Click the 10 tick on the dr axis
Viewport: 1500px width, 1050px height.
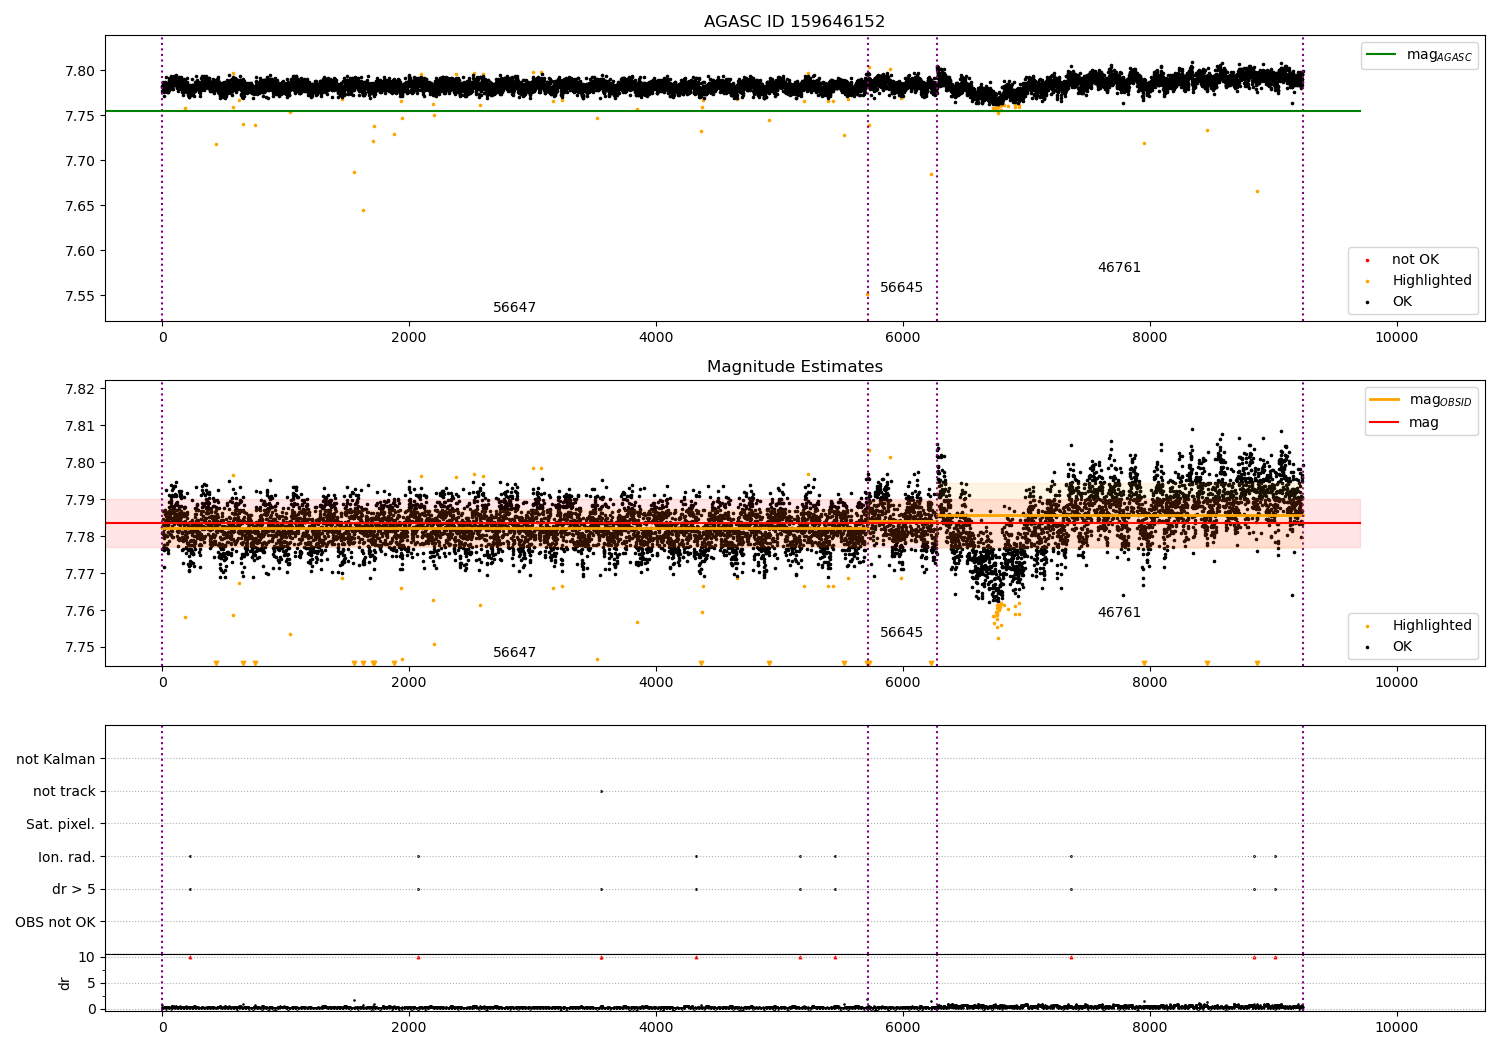coord(87,957)
